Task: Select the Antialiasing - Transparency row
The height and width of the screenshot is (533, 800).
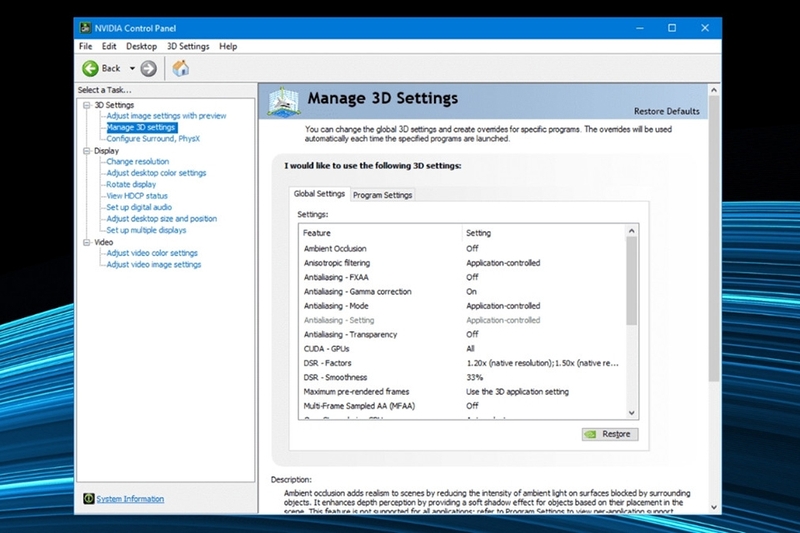Action: [462, 335]
